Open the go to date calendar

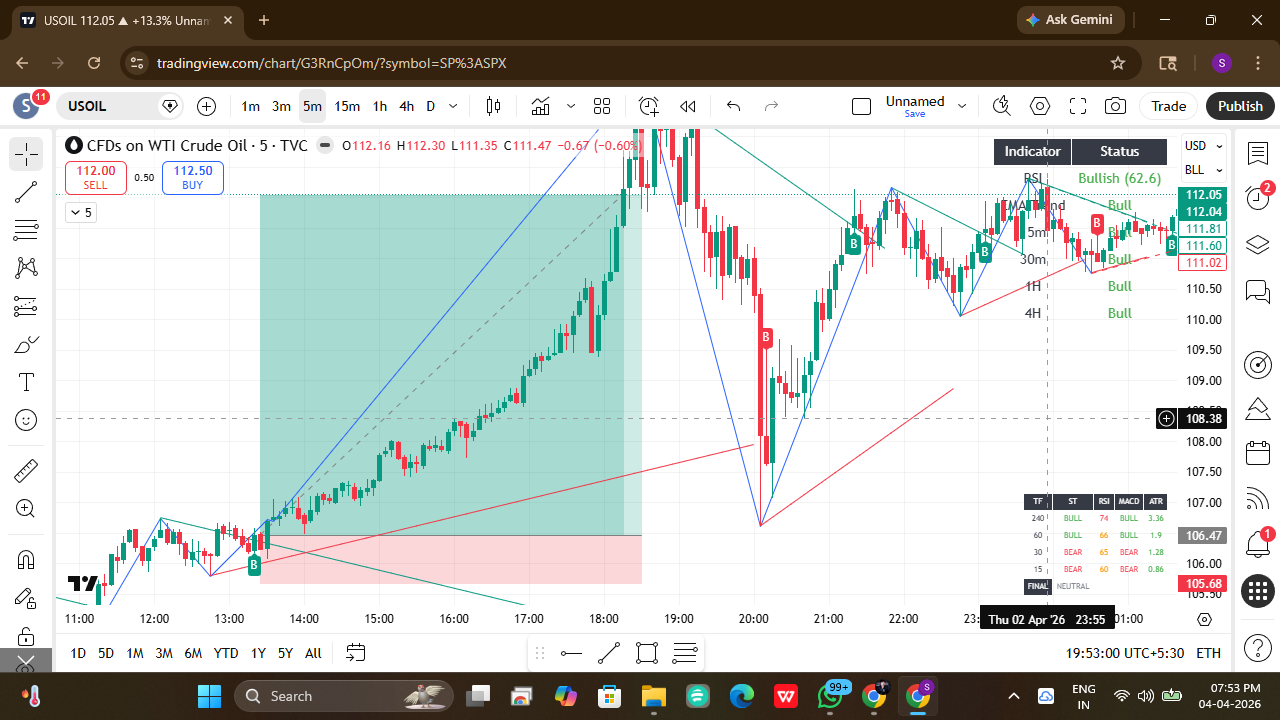[356, 653]
